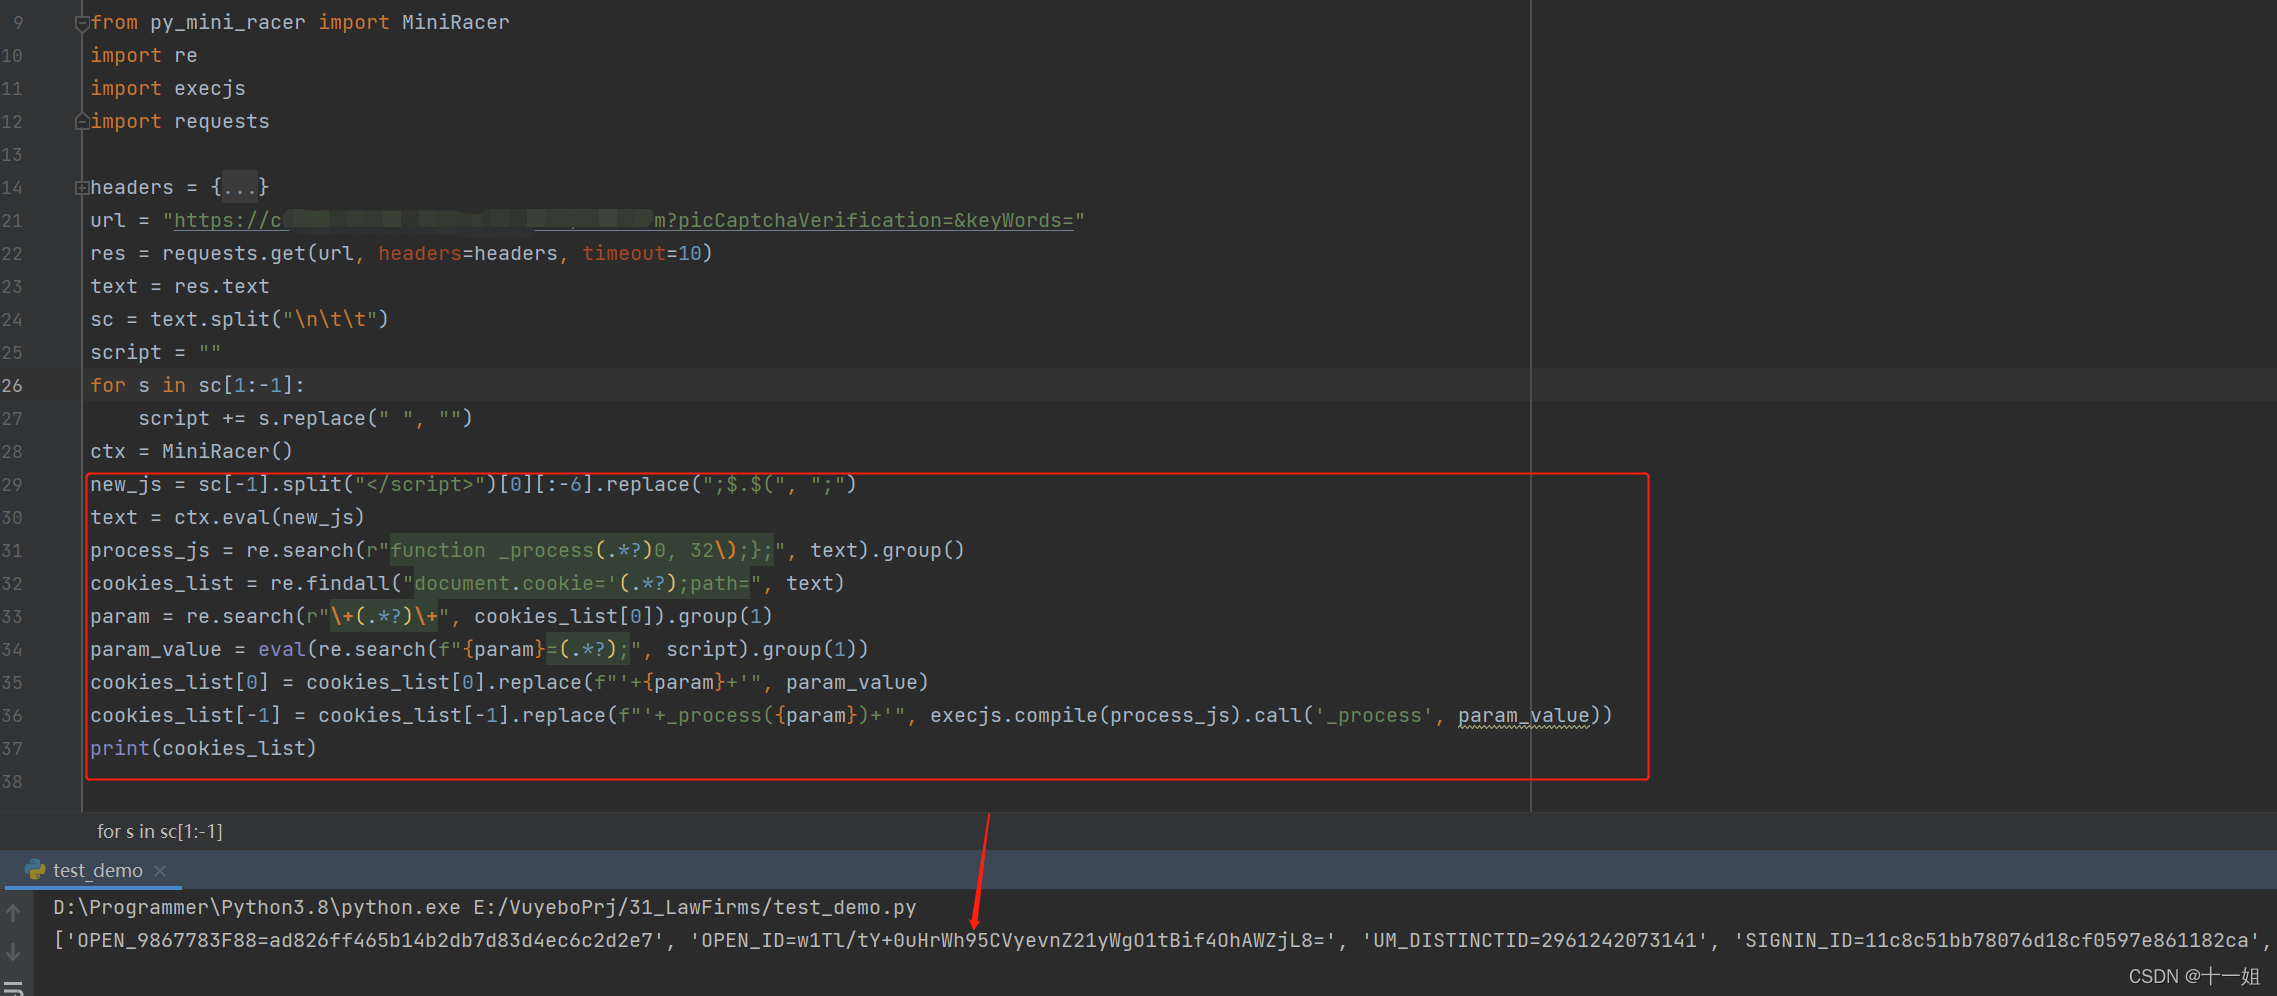
Task: Close the test_demo run tab
Action: (160, 871)
